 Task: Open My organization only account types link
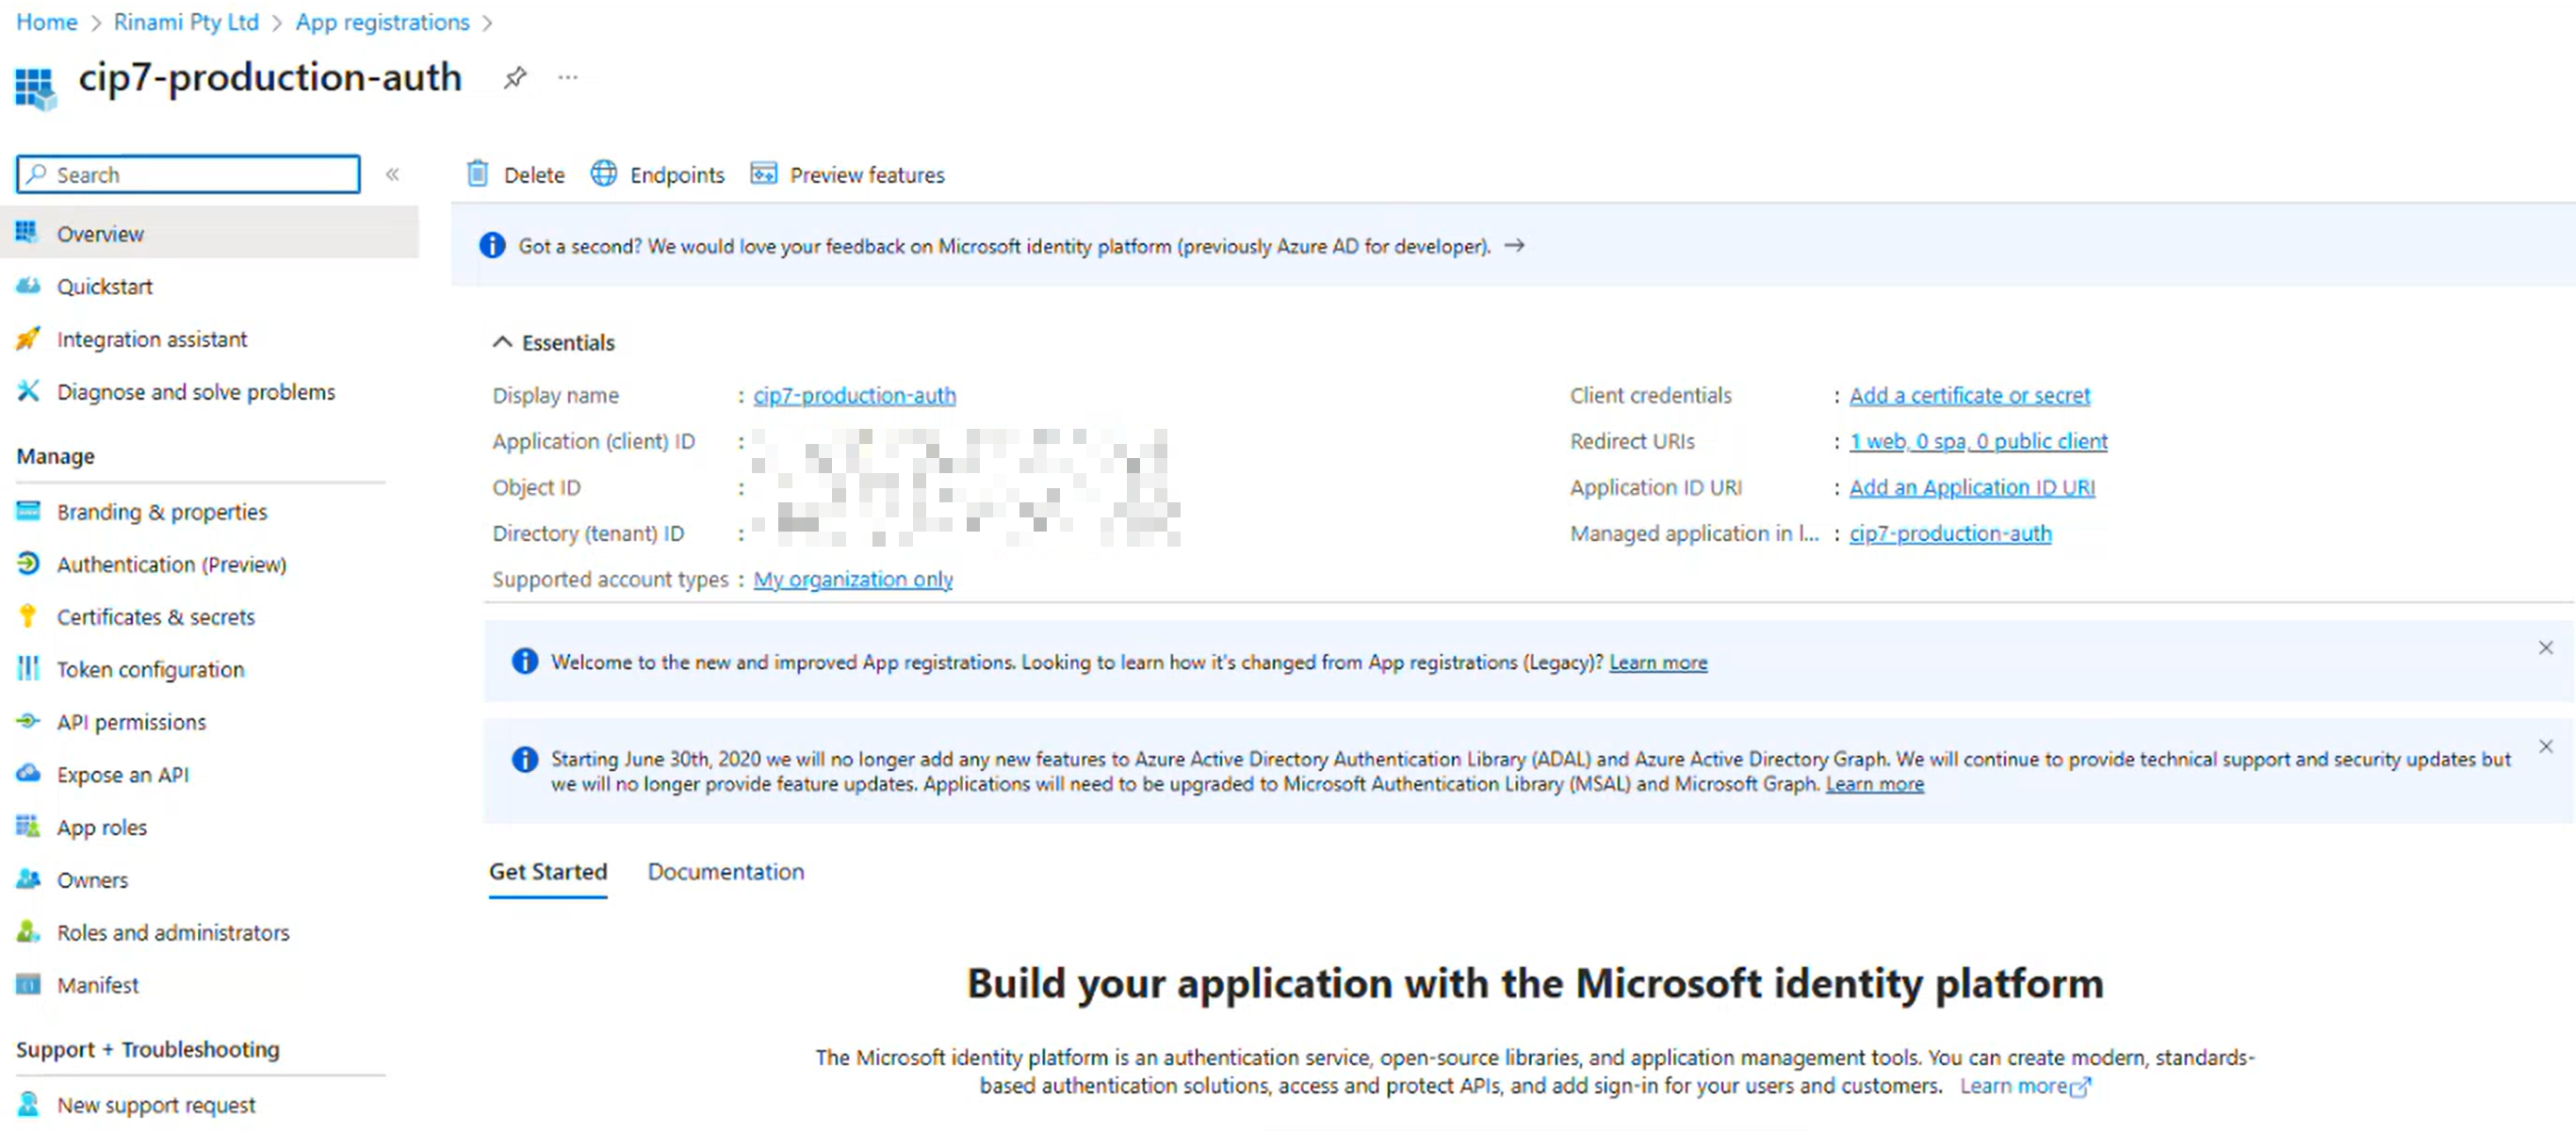tap(853, 579)
